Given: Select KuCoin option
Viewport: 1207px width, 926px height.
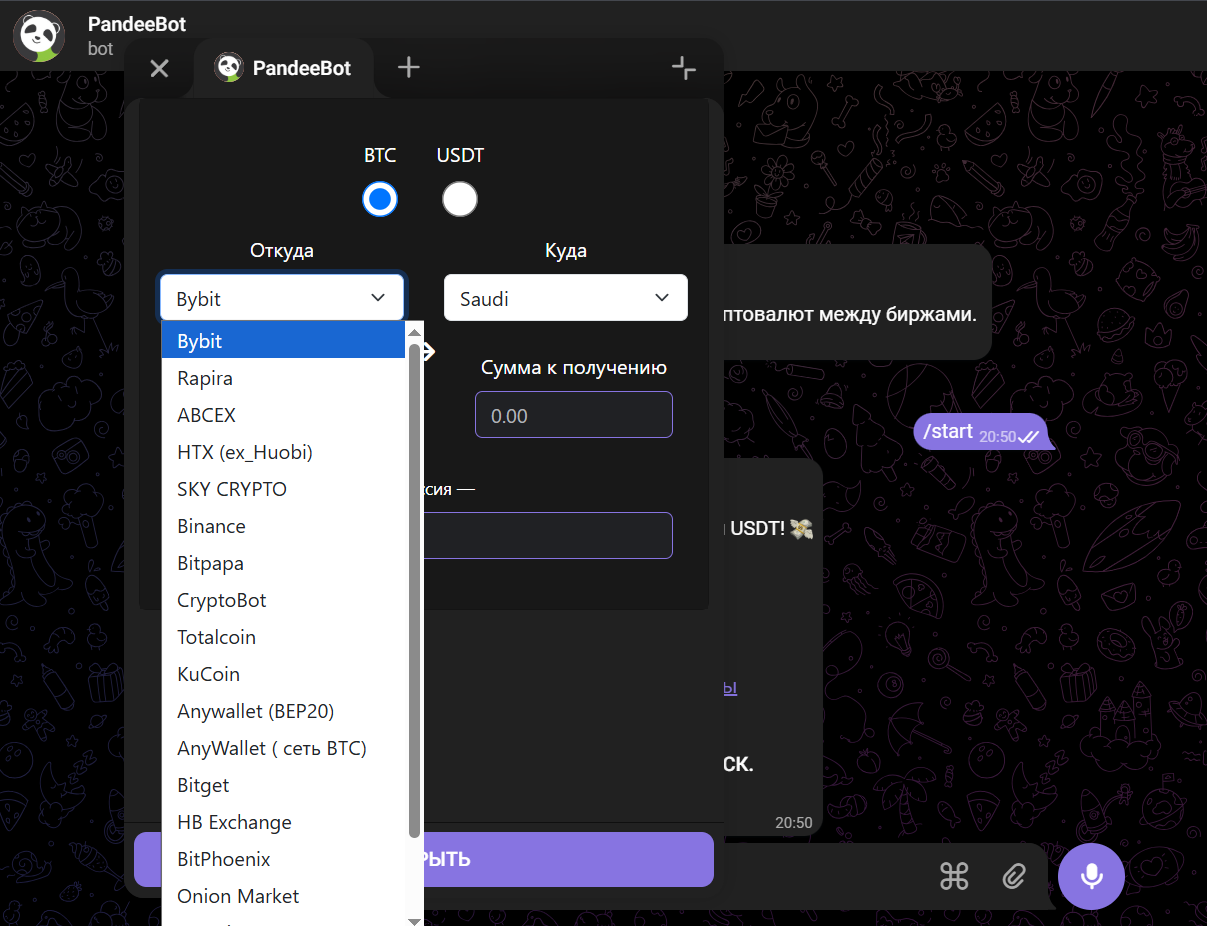Looking at the screenshot, I should pos(283,674).
